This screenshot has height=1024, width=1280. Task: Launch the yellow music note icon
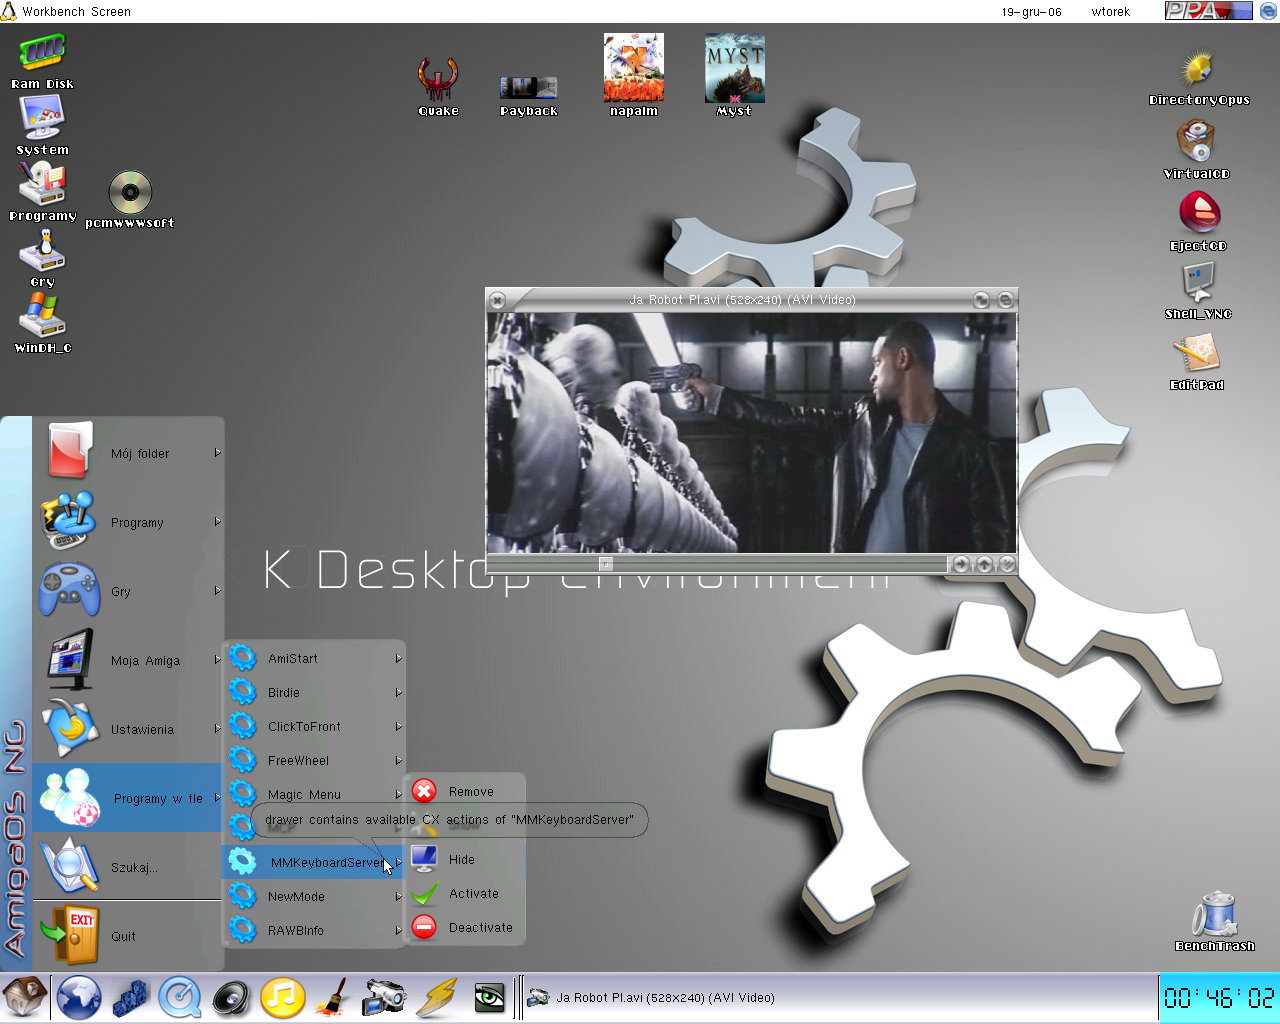click(x=282, y=997)
